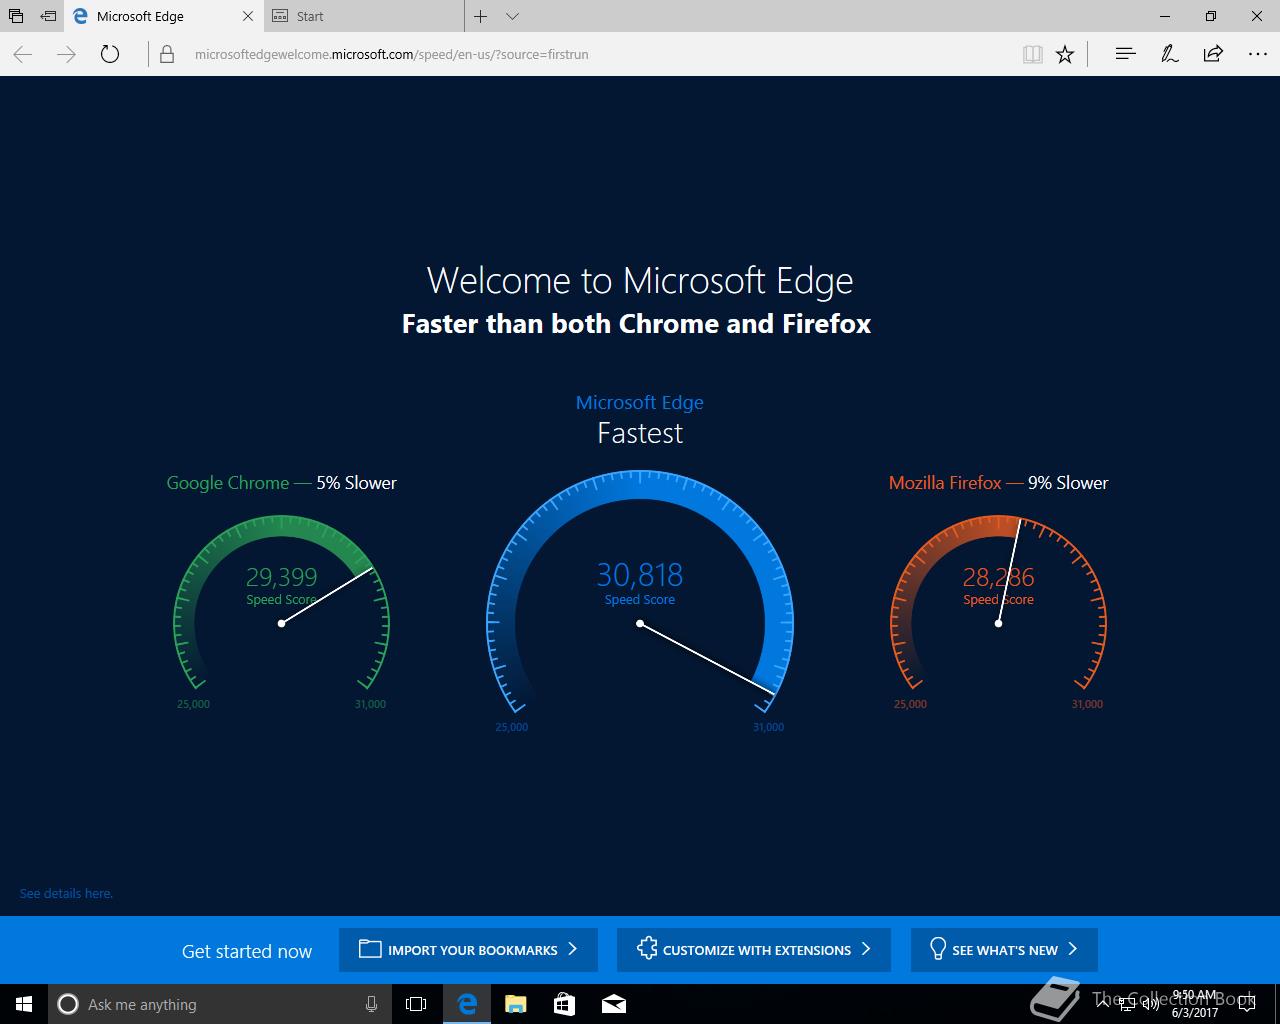Screen dimensions: 1280x1024
Task: Click the Cortana microphone icon
Action: (371, 1004)
